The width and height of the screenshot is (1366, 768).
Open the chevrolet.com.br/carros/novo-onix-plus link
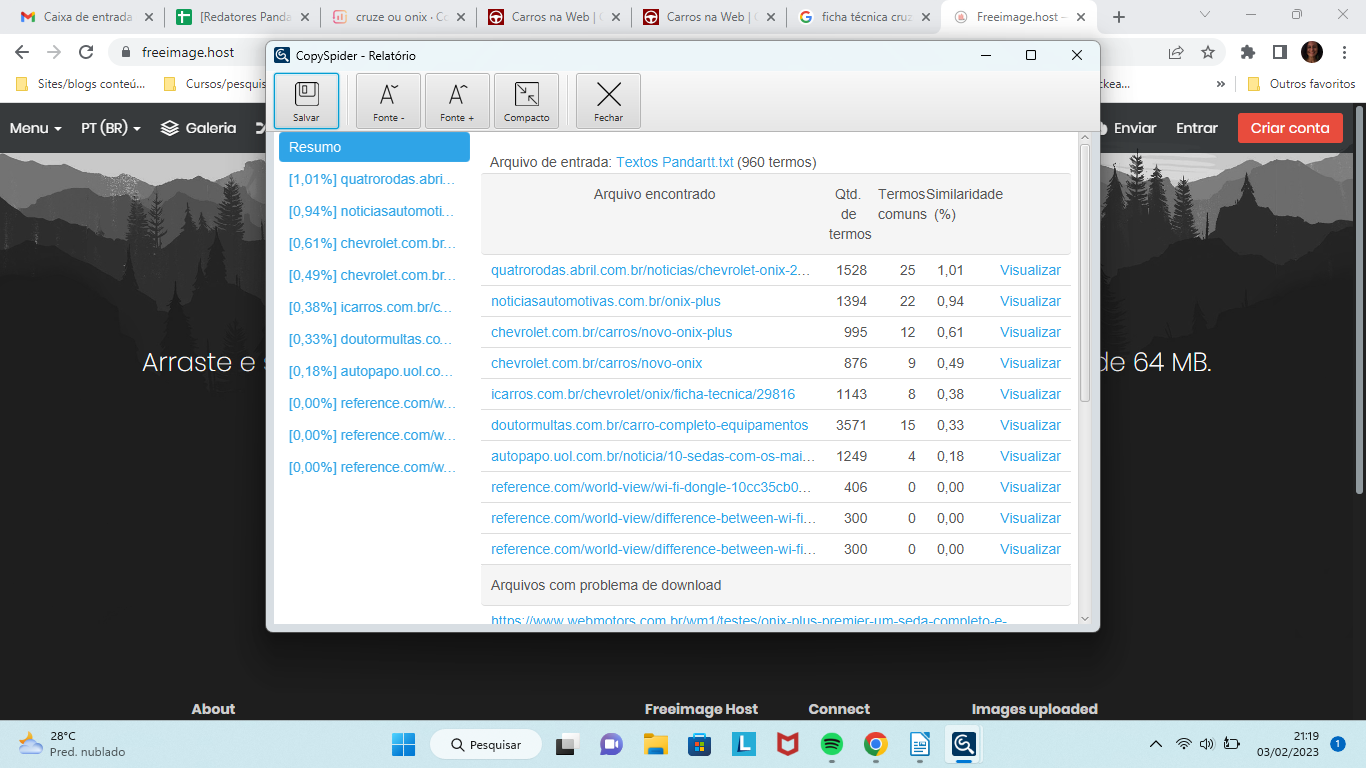coord(611,332)
